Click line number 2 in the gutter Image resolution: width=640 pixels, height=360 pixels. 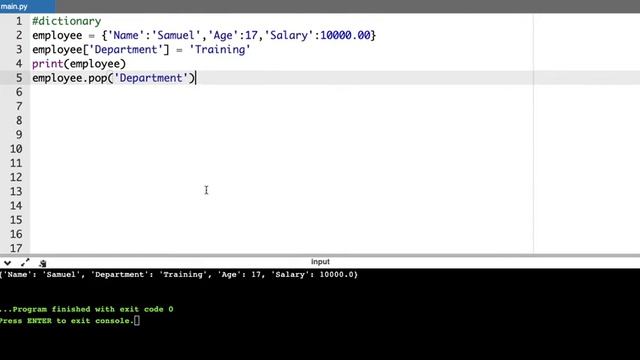pyautogui.click(x=19, y=36)
